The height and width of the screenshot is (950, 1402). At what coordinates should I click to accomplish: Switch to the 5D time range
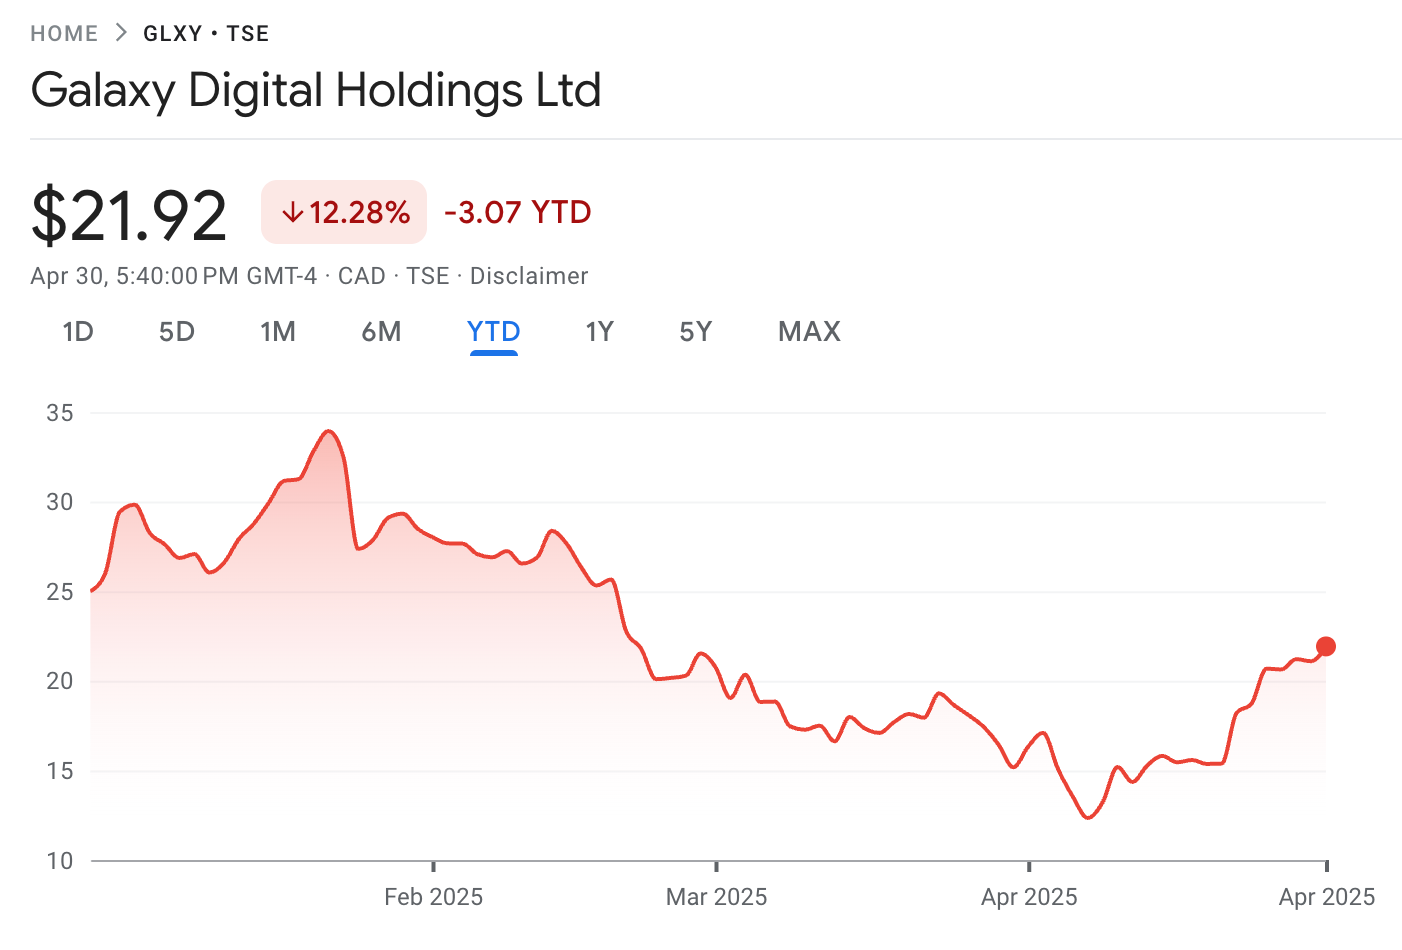pyautogui.click(x=177, y=332)
